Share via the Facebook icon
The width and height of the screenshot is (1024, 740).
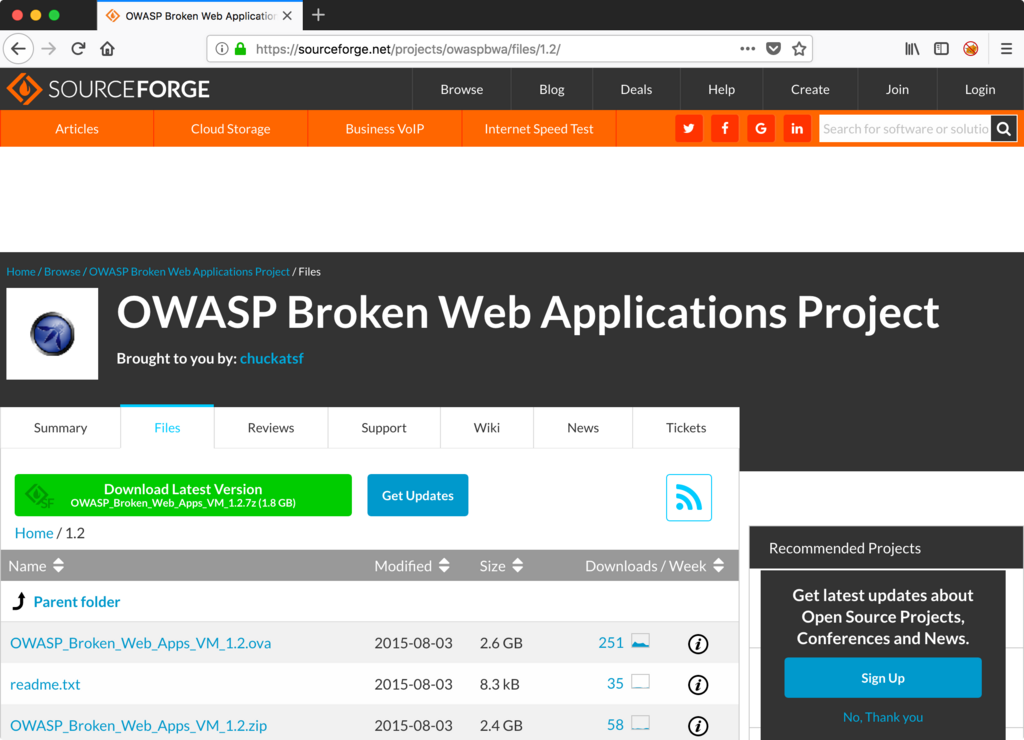point(725,129)
